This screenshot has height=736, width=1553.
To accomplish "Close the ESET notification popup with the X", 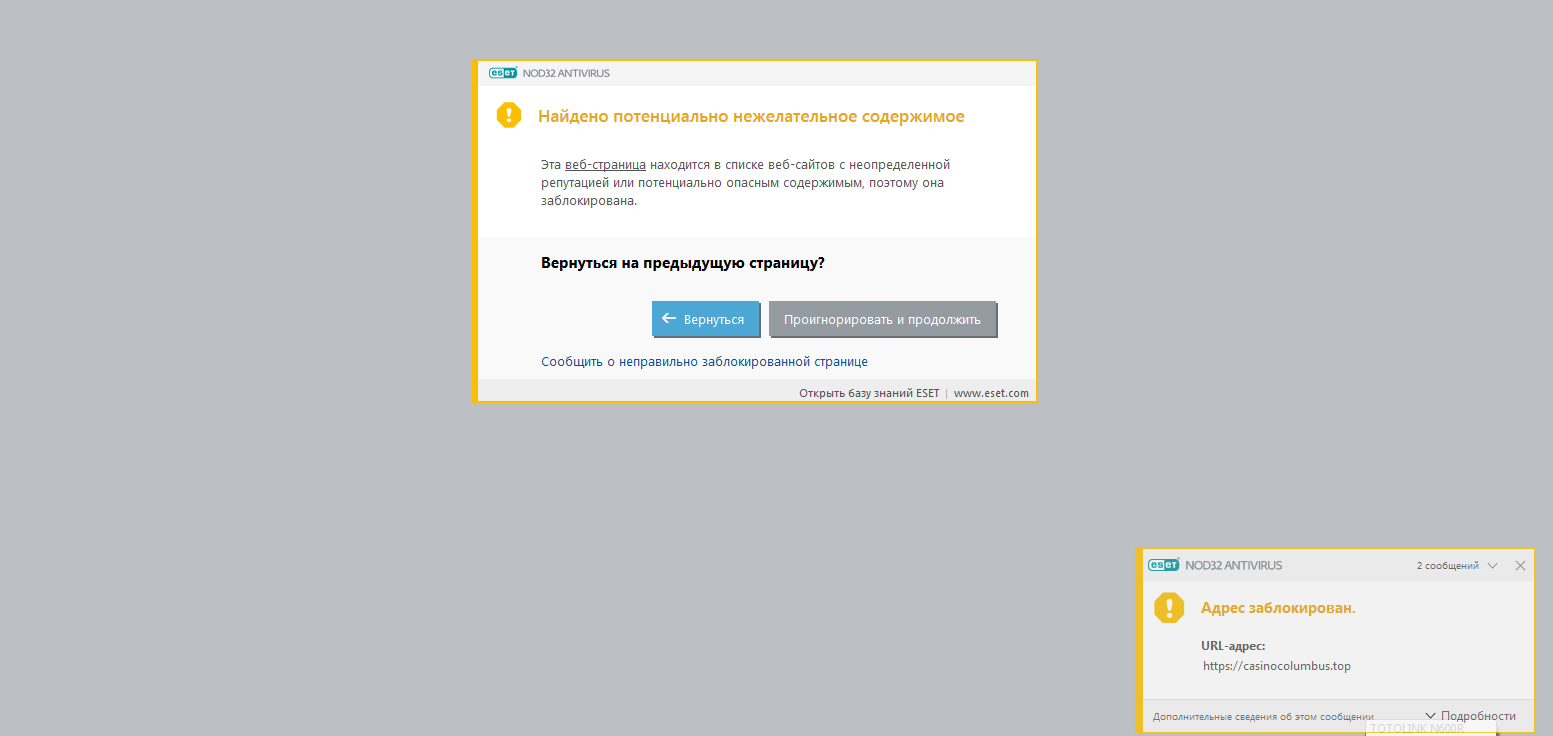I will click(x=1520, y=565).
